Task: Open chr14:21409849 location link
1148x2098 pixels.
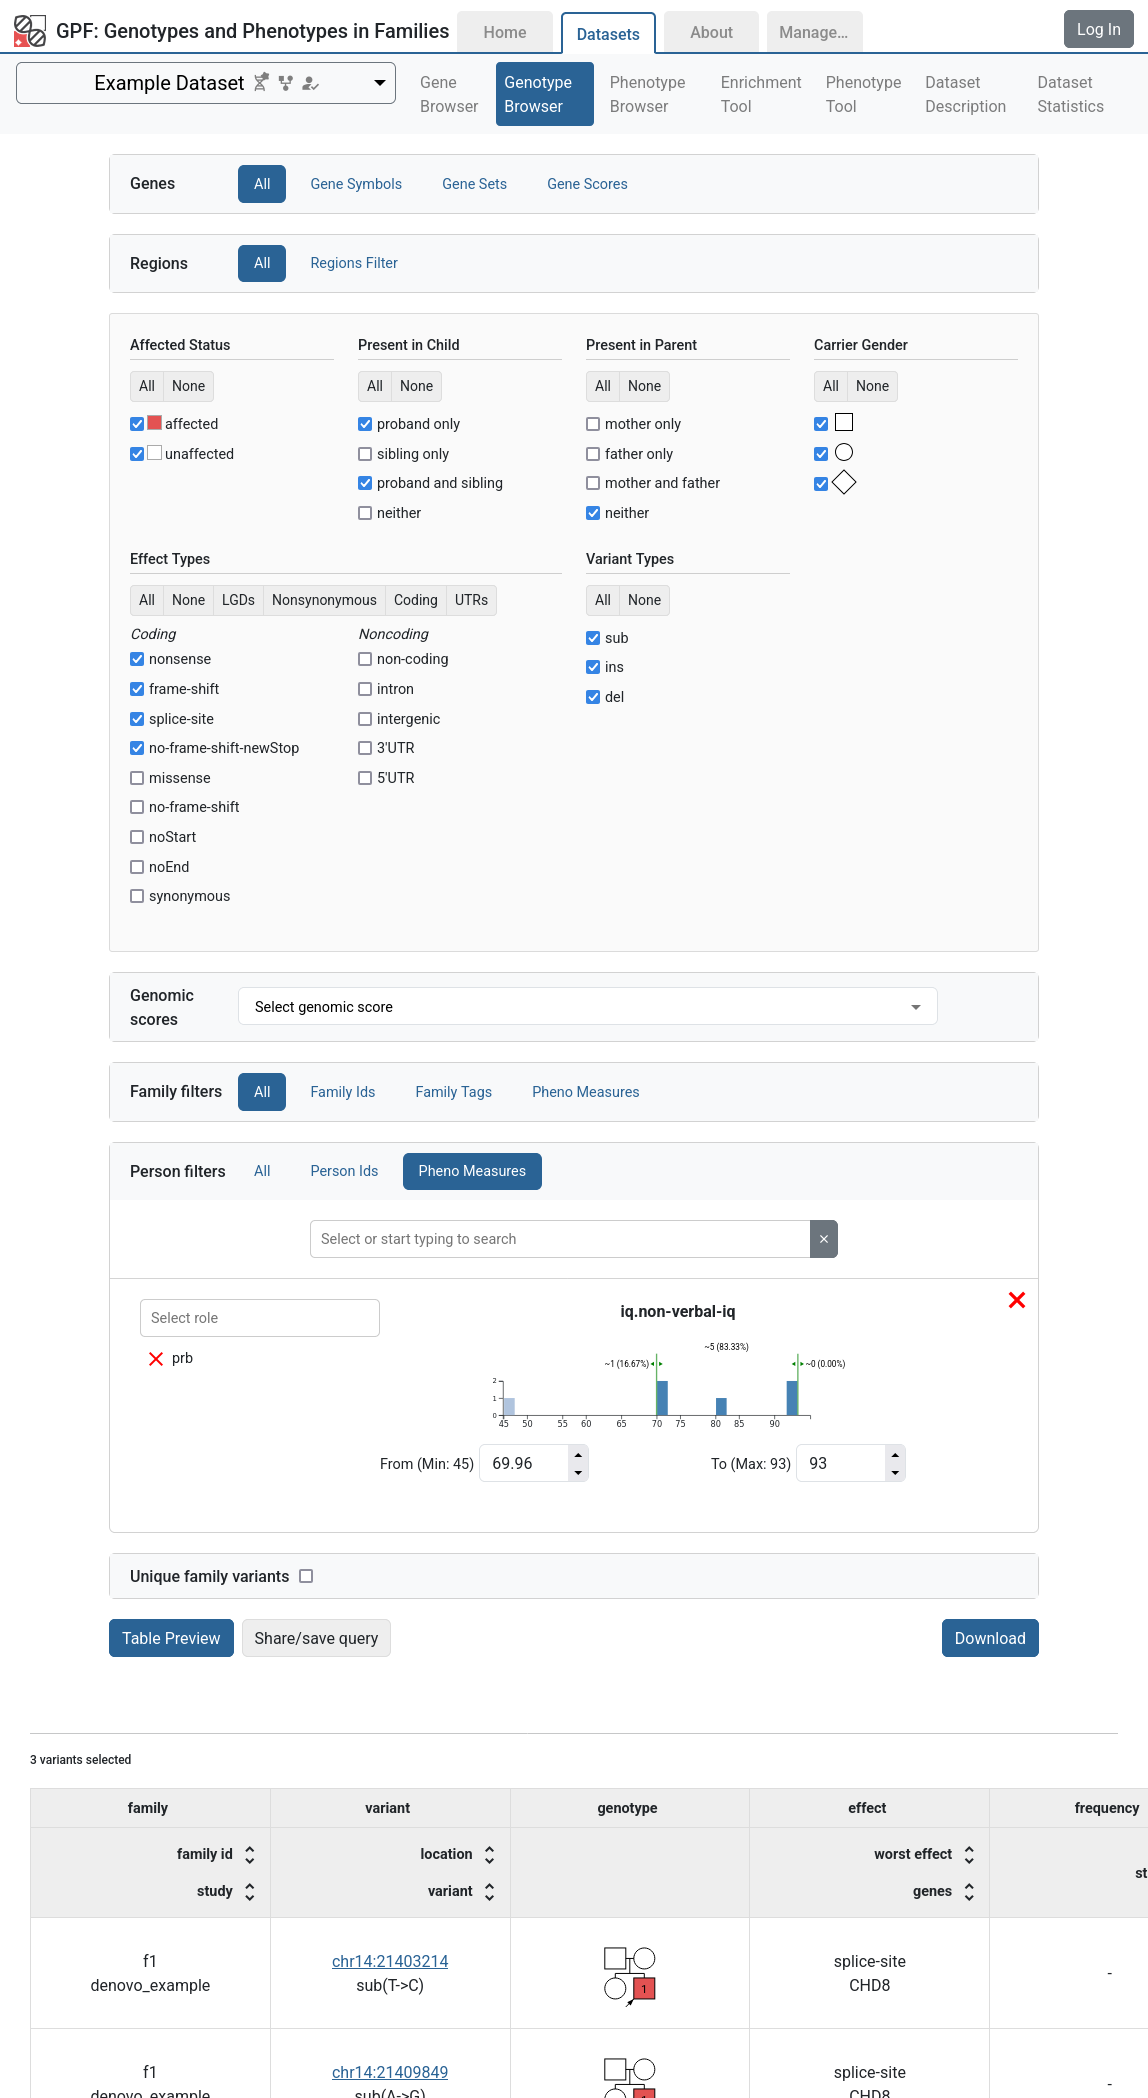Action: 390,2072
